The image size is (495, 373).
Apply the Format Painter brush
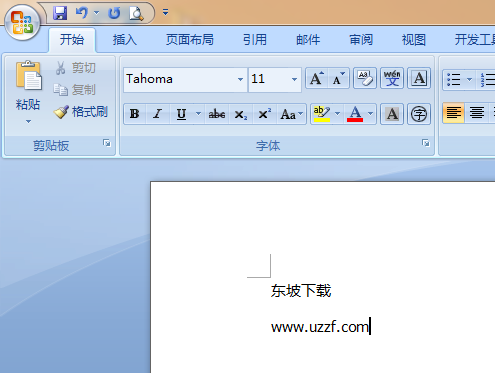pos(81,112)
